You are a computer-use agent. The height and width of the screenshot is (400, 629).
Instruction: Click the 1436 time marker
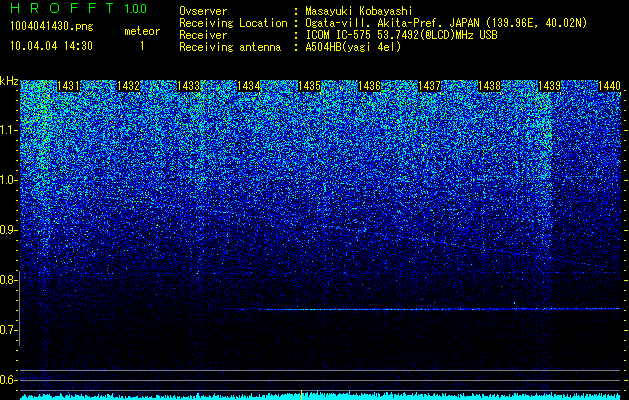(x=369, y=86)
